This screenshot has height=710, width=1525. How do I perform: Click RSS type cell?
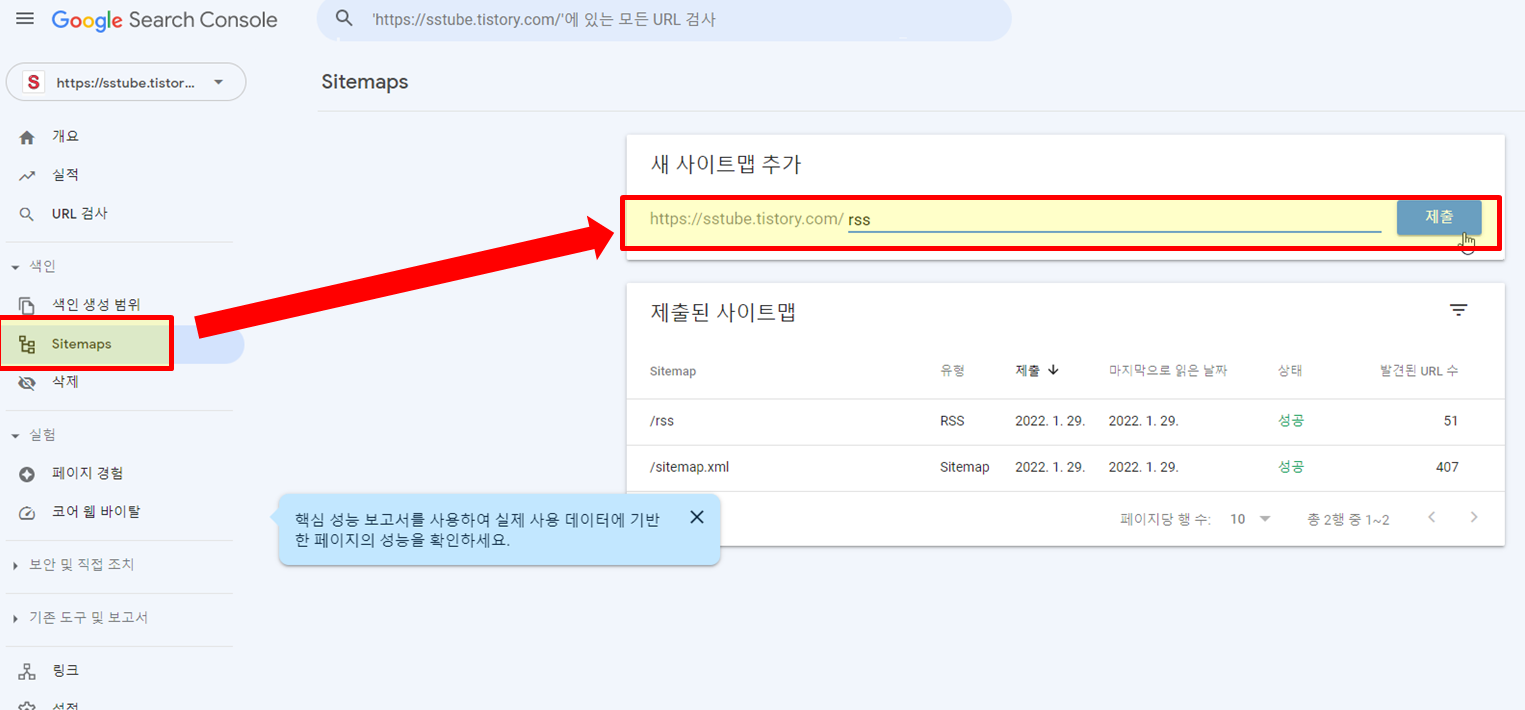click(x=952, y=421)
